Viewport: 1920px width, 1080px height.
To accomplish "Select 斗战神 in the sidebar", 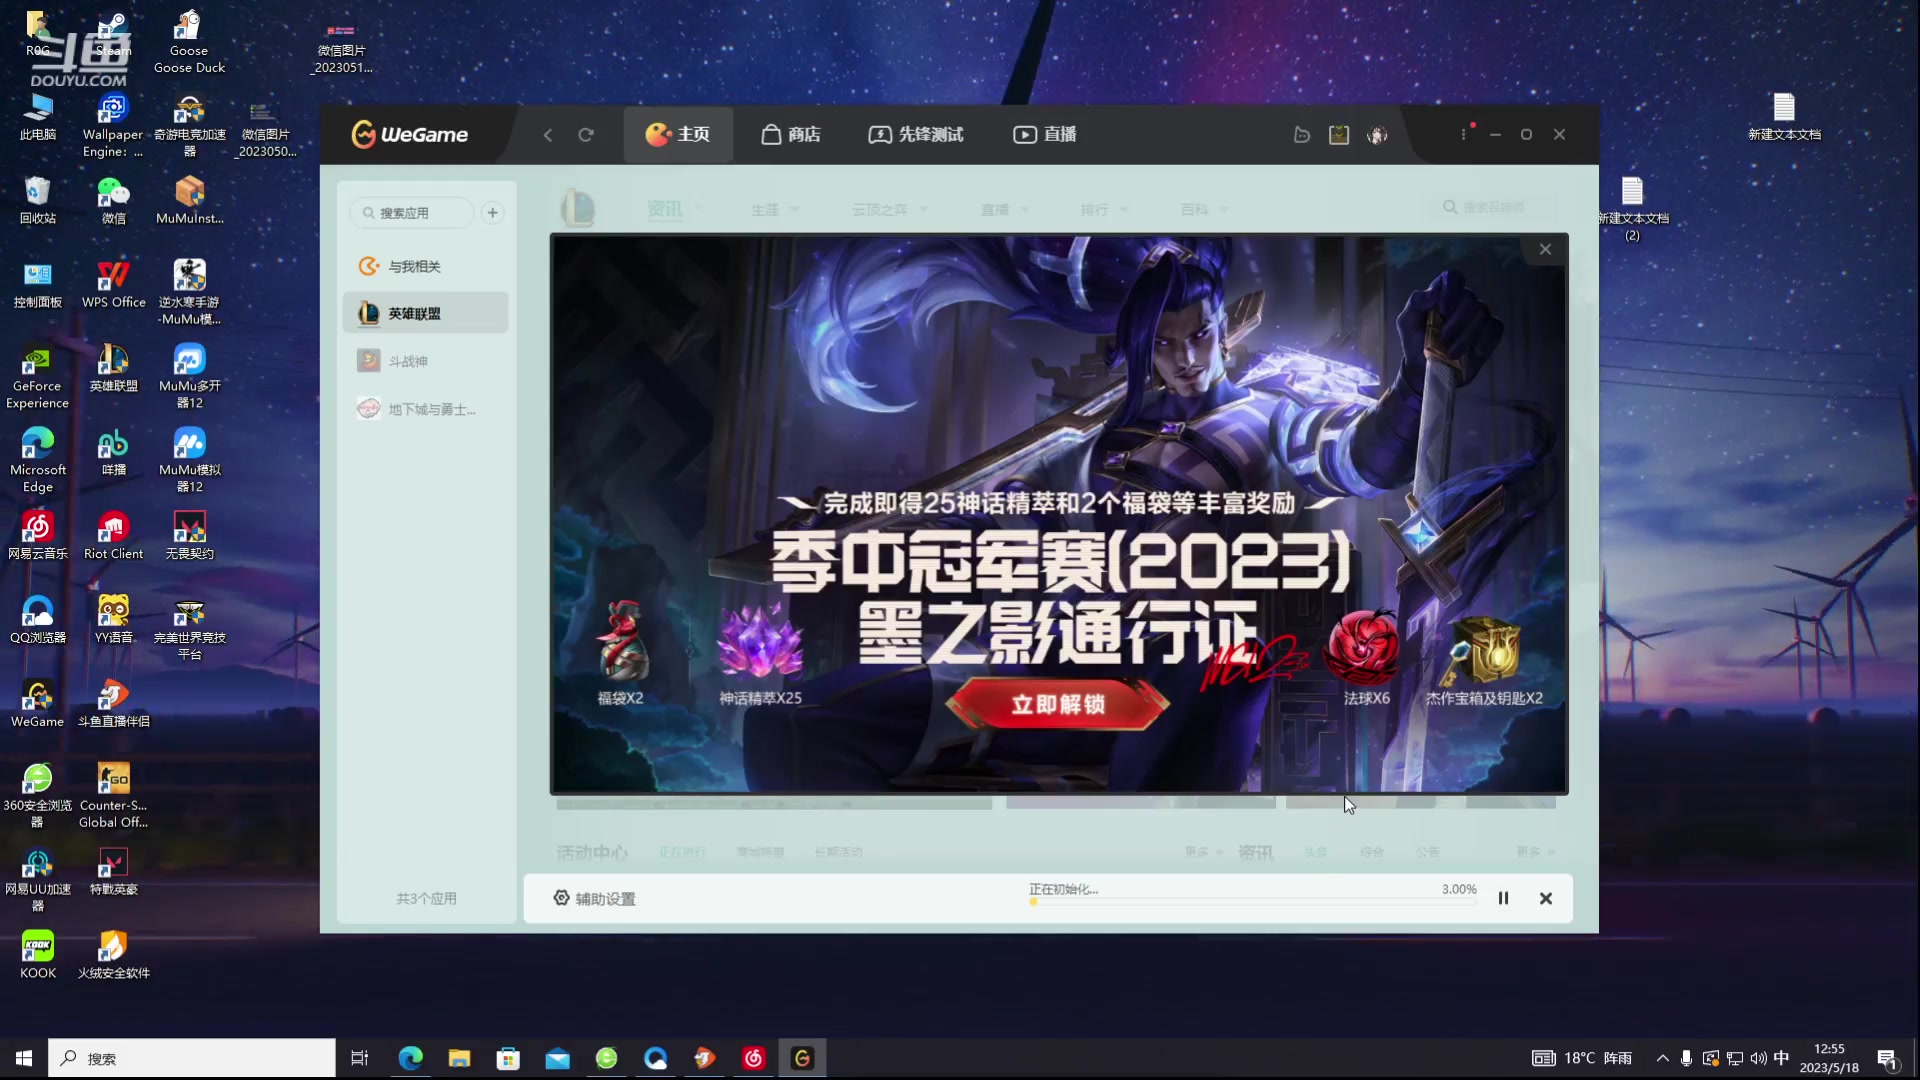I will tap(426, 361).
